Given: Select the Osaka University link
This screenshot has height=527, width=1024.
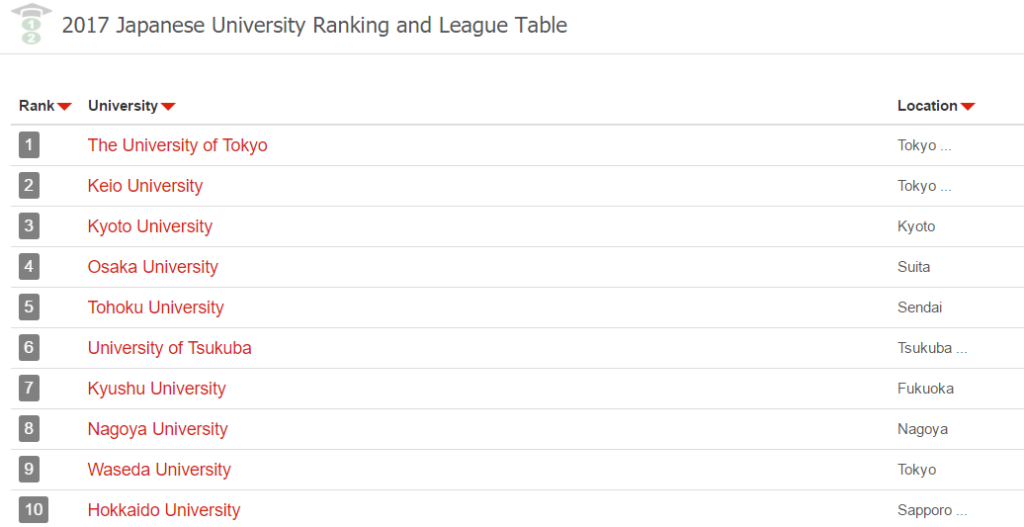Looking at the screenshot, I should 153,266.
